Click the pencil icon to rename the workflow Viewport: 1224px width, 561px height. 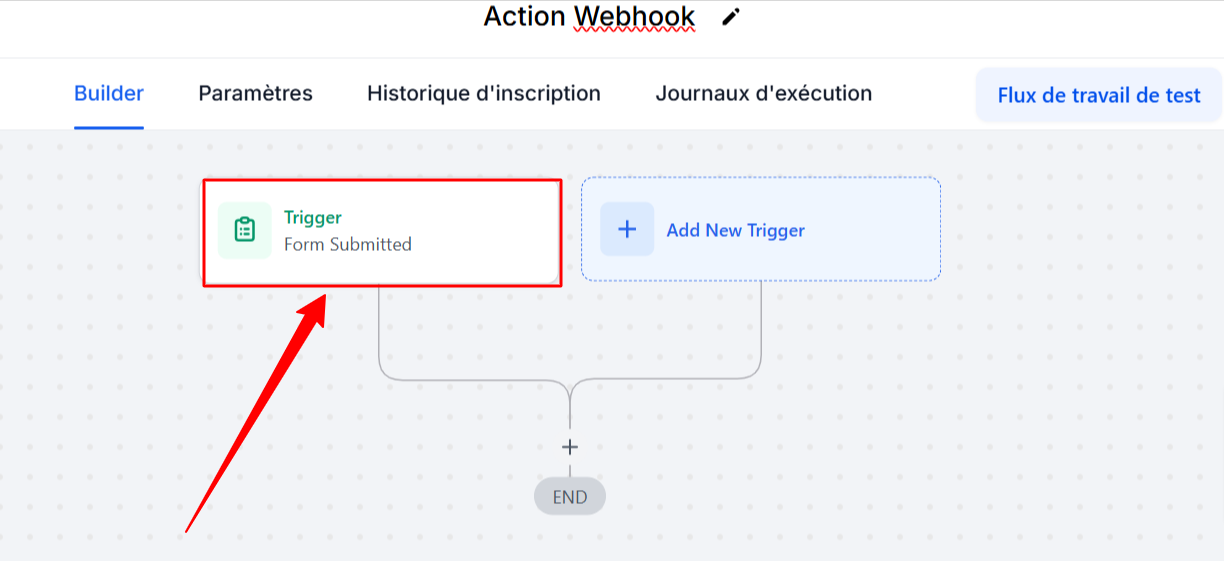[x=732, y=17]
